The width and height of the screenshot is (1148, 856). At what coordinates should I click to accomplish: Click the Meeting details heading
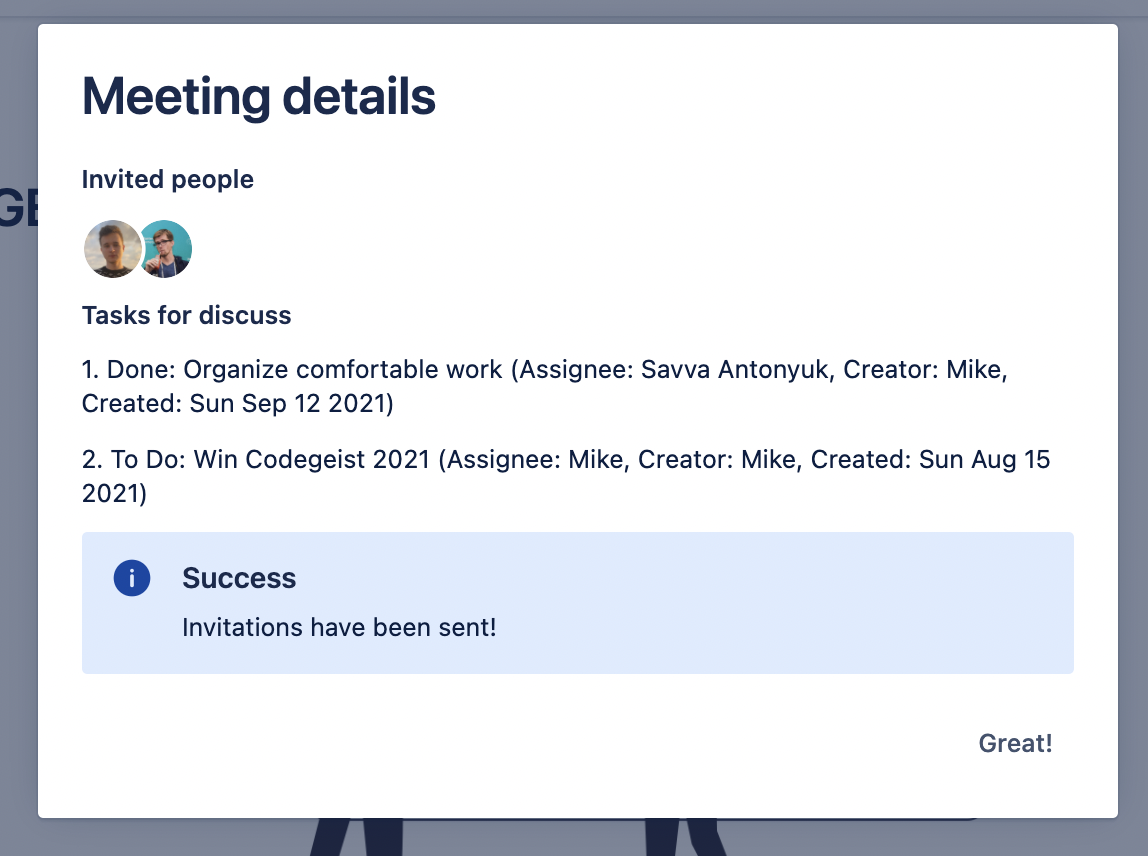(x=258, y=97)
